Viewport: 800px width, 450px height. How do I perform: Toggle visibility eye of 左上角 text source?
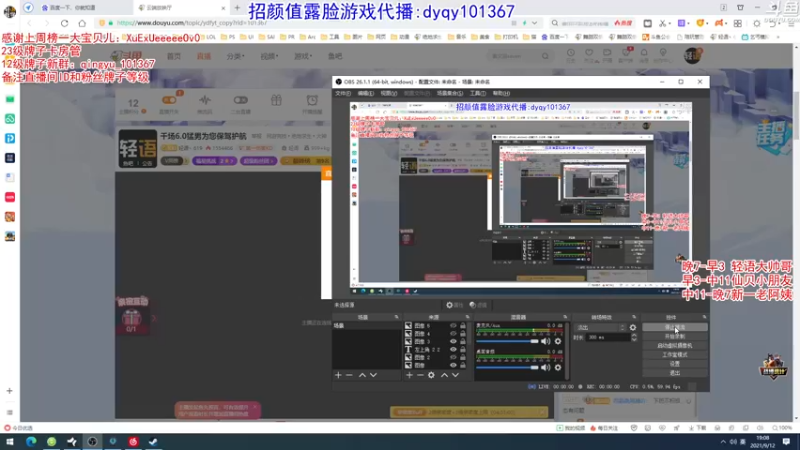pyautogui.click(x=453, y=349)
